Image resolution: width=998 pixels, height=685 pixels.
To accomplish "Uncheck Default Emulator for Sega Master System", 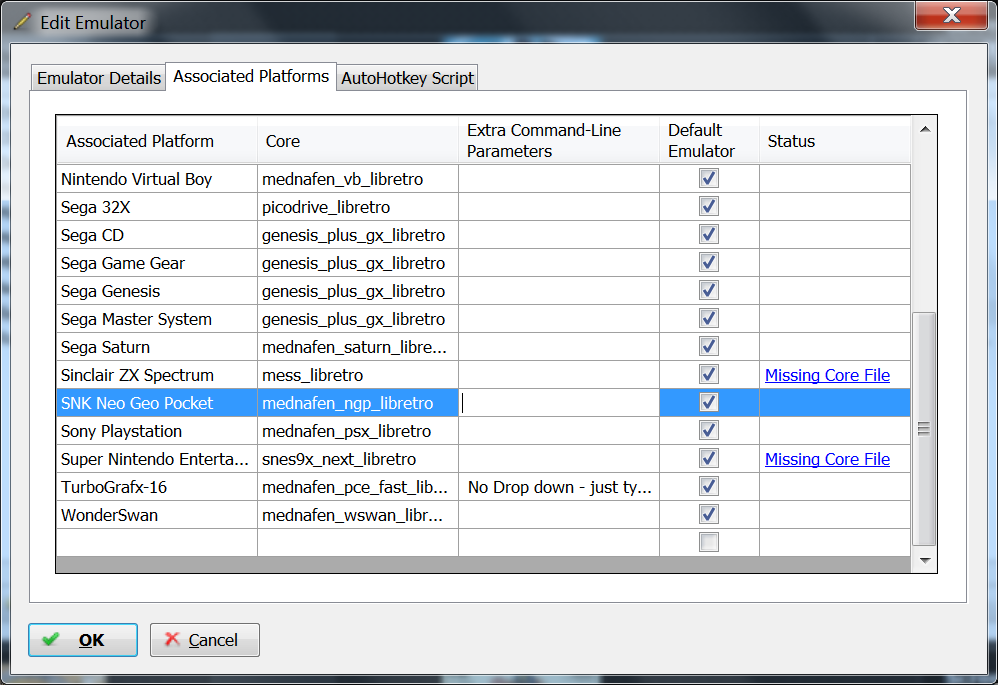I will coord(709,318).
